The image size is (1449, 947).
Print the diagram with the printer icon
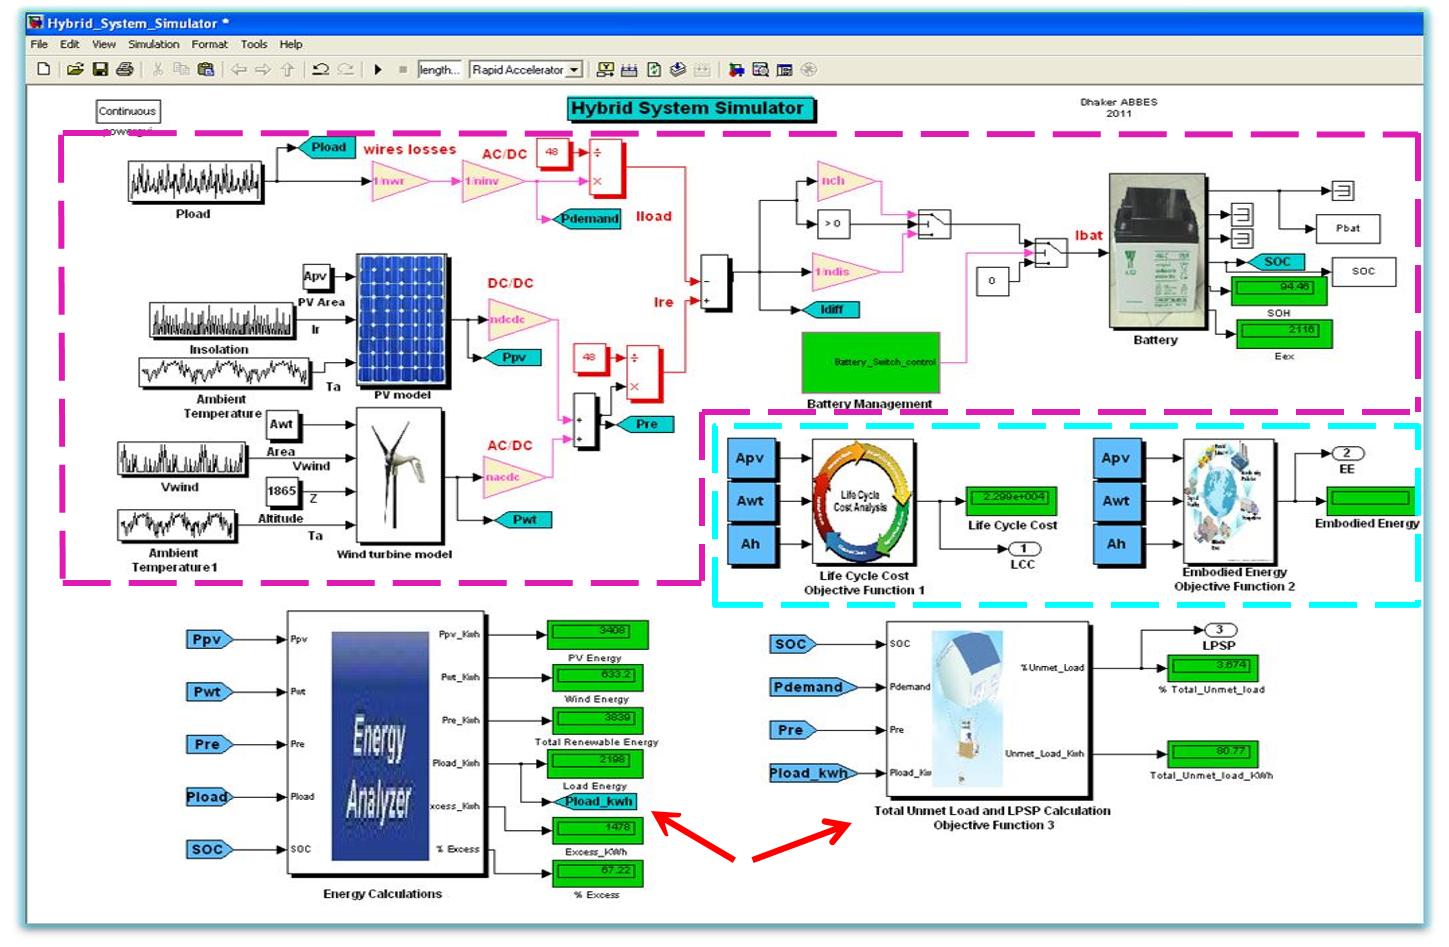(x=125, y=69)
